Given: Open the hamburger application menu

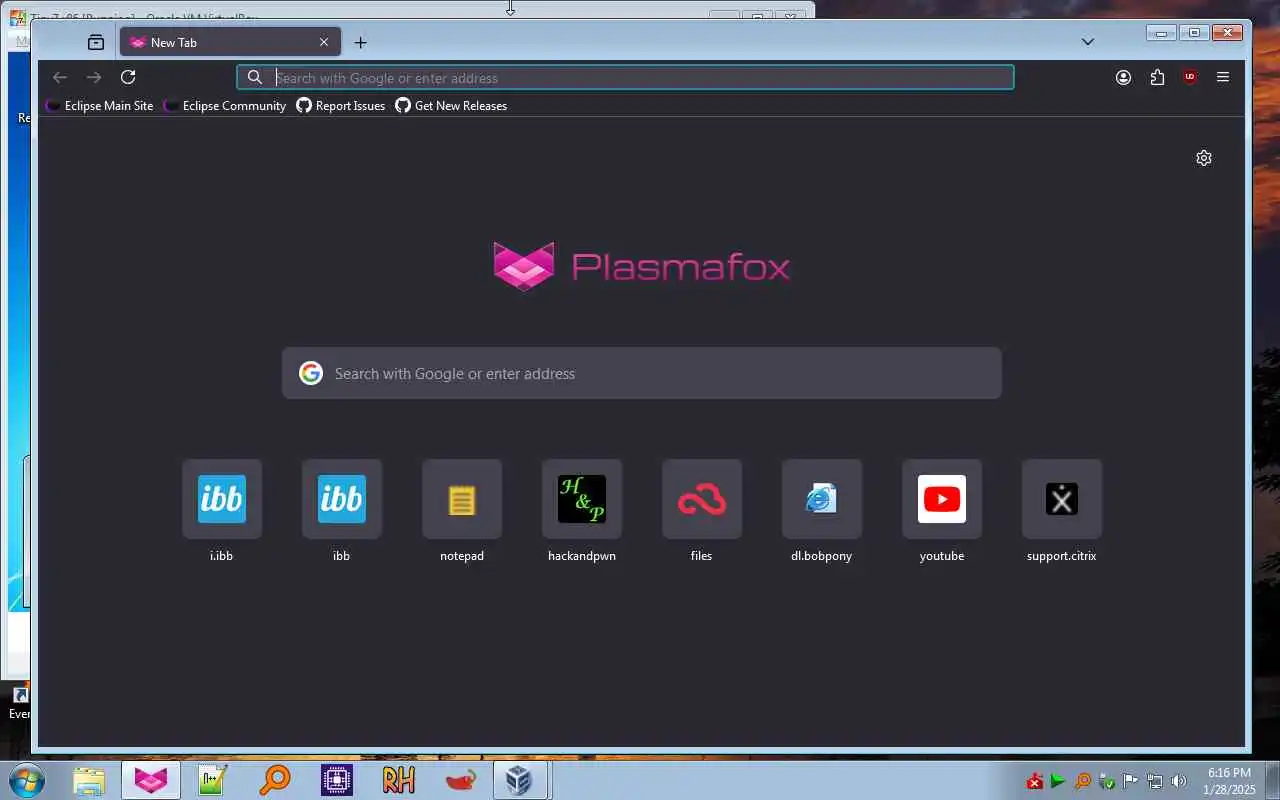Looking at the screenshot, I should click(1223, 77).
